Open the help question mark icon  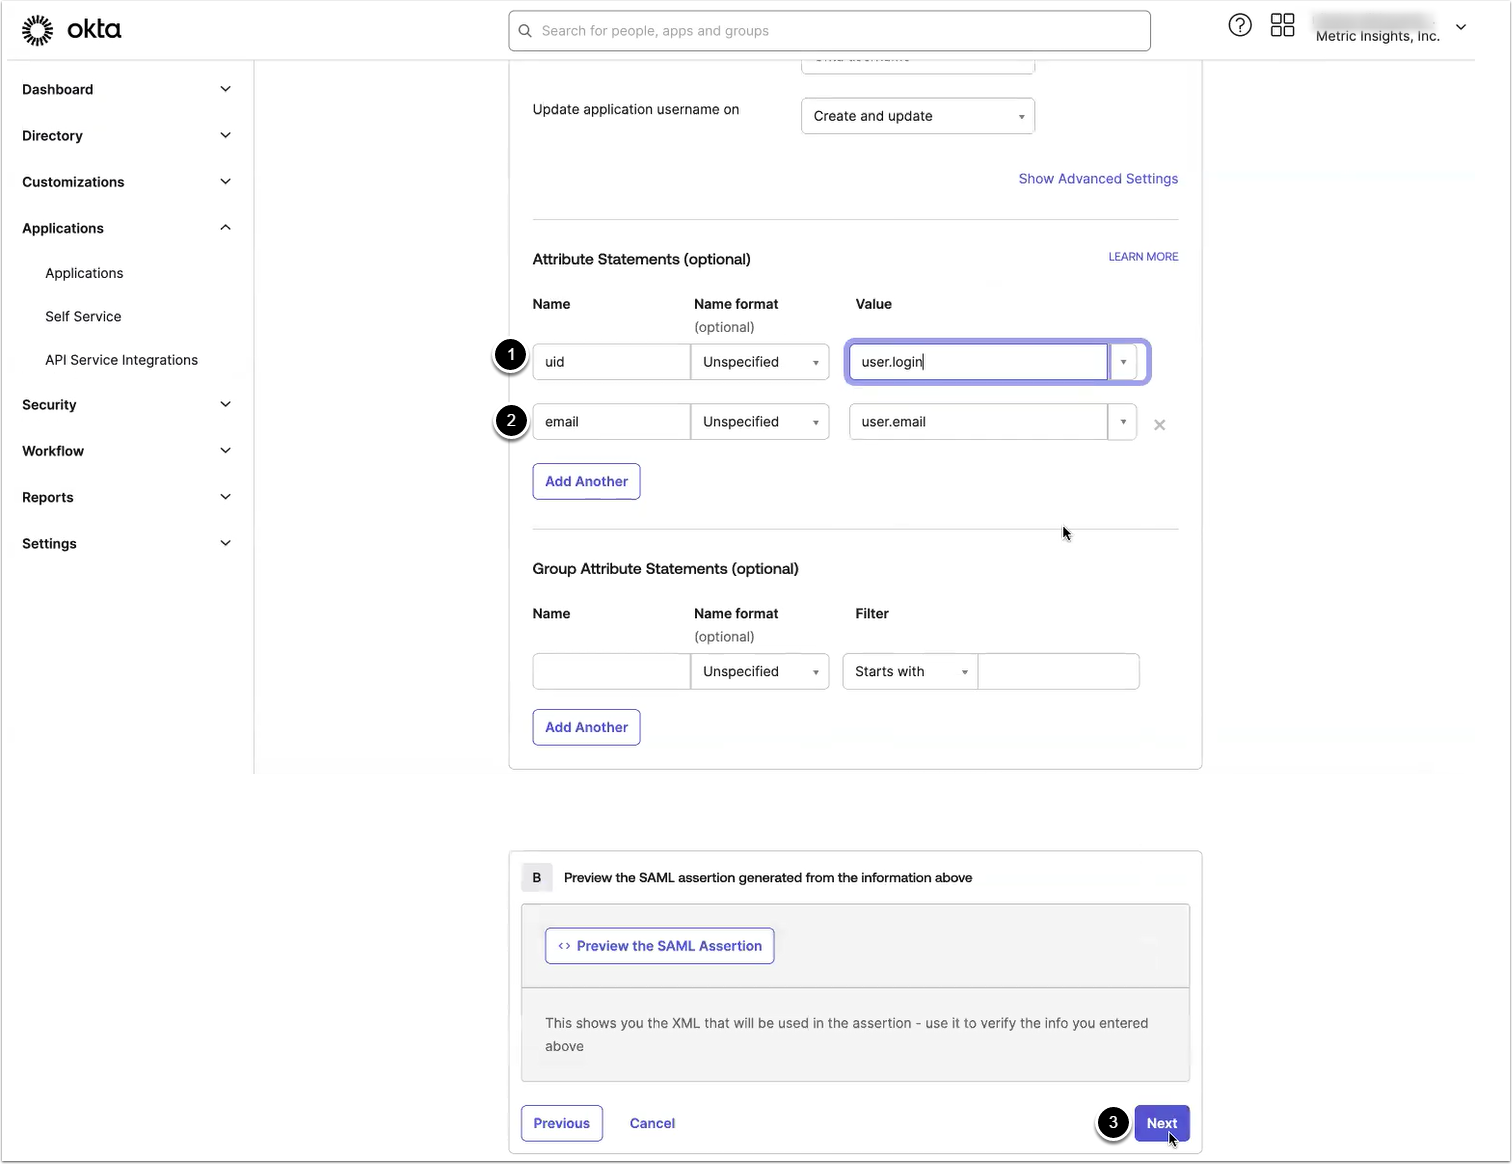(1240, 26)
